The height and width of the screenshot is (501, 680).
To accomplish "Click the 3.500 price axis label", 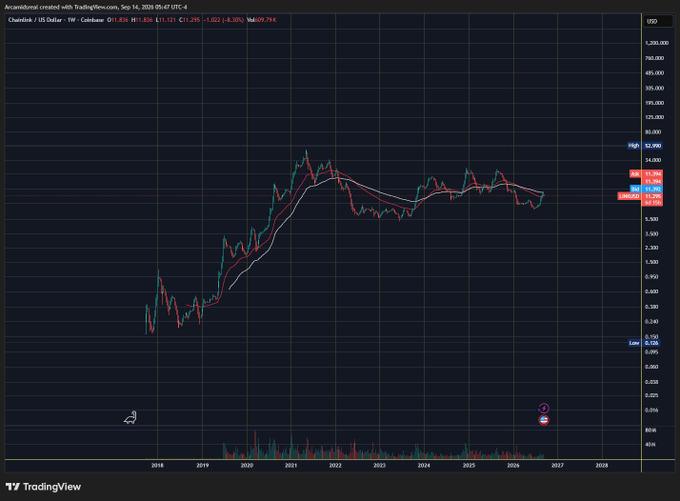I will 652,234.
